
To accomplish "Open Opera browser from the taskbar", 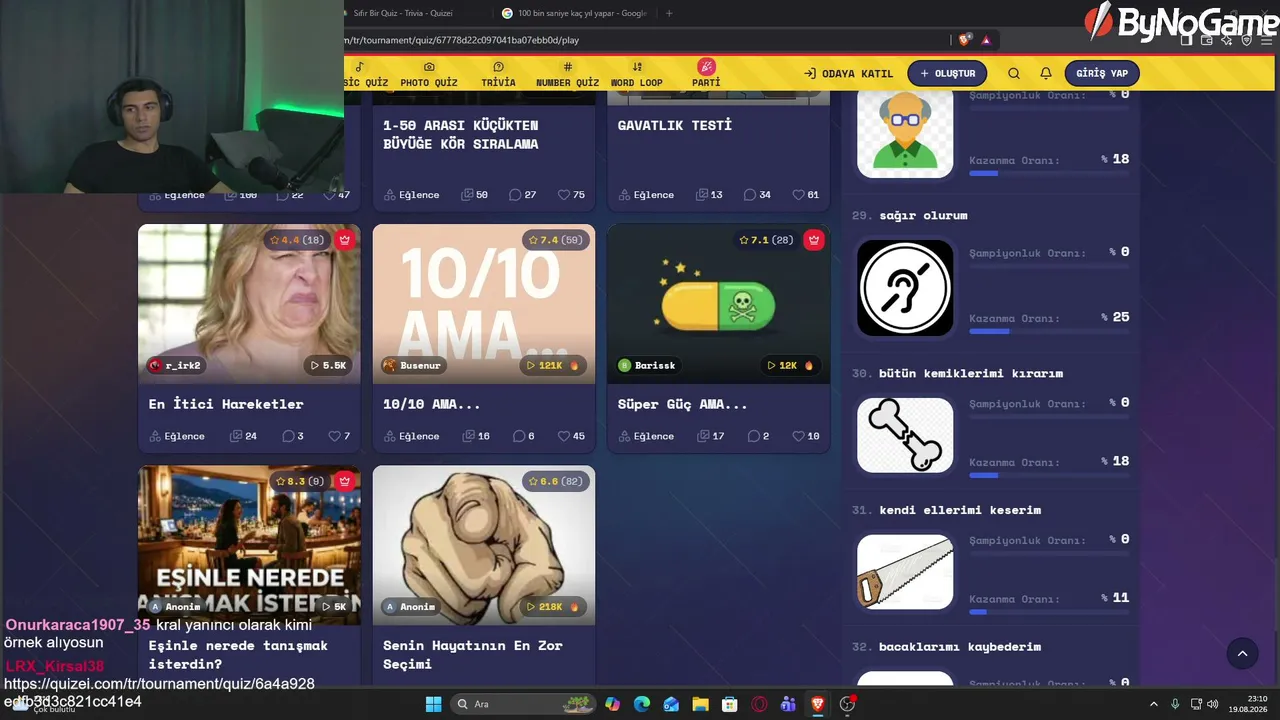I will [759, 704].
